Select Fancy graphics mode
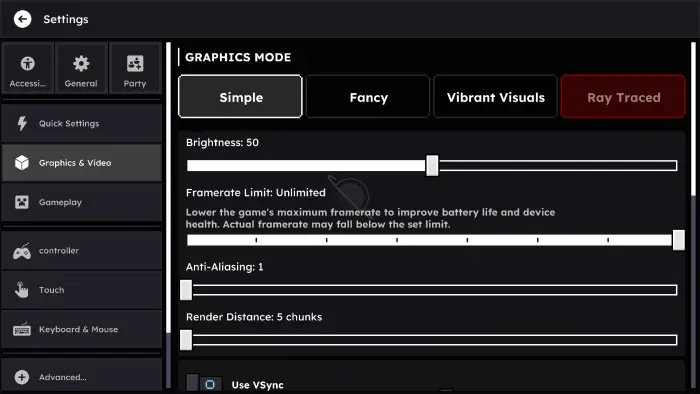The image size is (700, 394). tap(368, 96)
